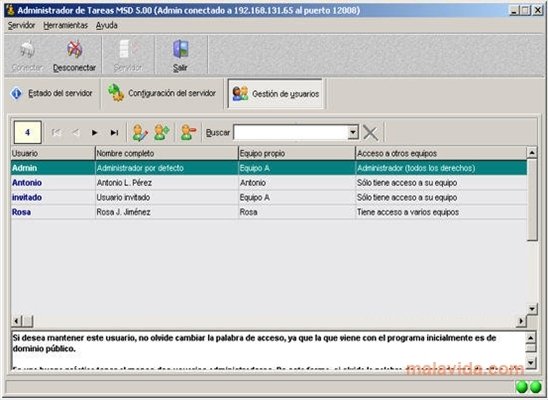The width and height of the screenshot is (548, 400).
Task: Click the 'Rosa J. Jiménez' cell
Action: [166, 212]
